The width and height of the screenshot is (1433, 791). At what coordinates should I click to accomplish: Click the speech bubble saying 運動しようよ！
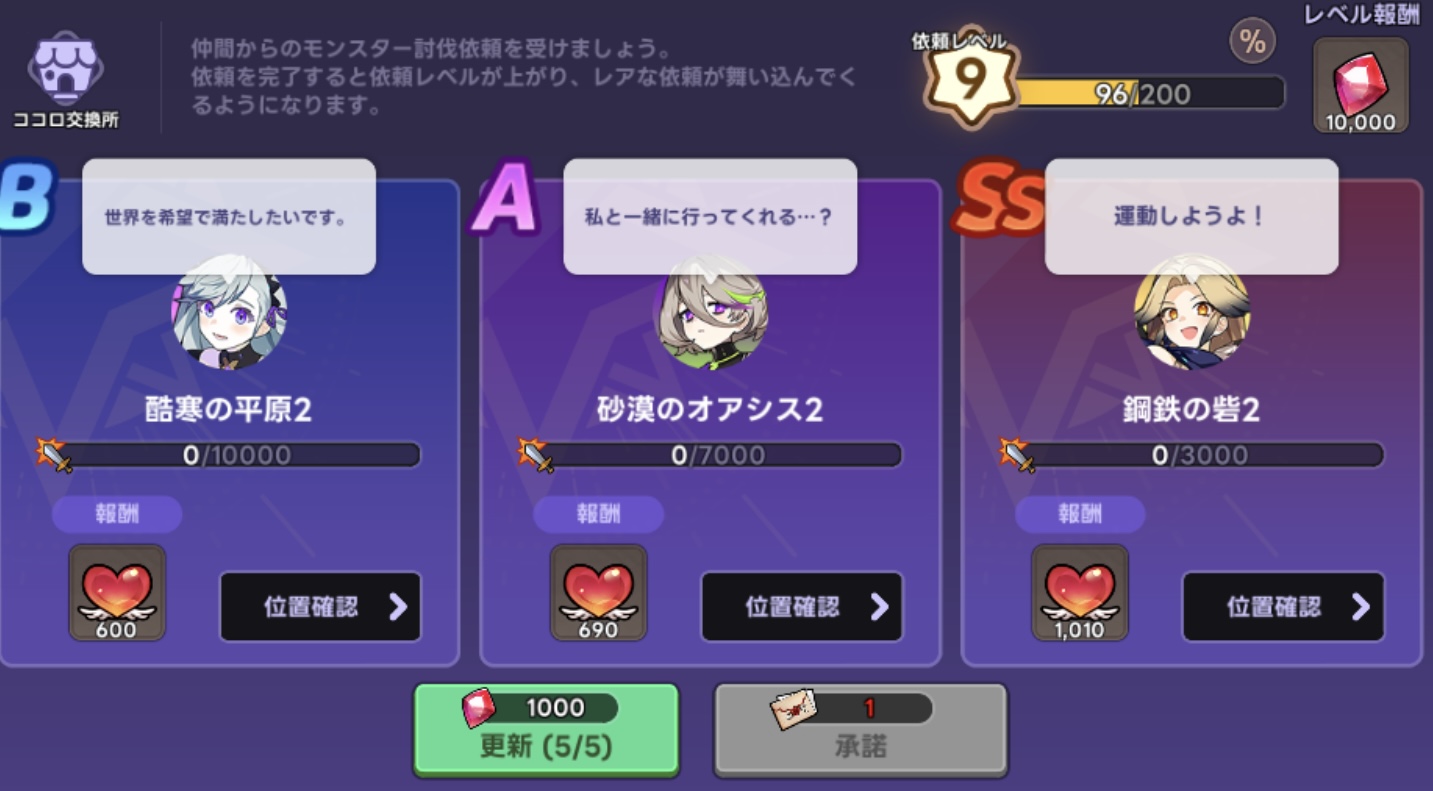(x=1191, y=216)
